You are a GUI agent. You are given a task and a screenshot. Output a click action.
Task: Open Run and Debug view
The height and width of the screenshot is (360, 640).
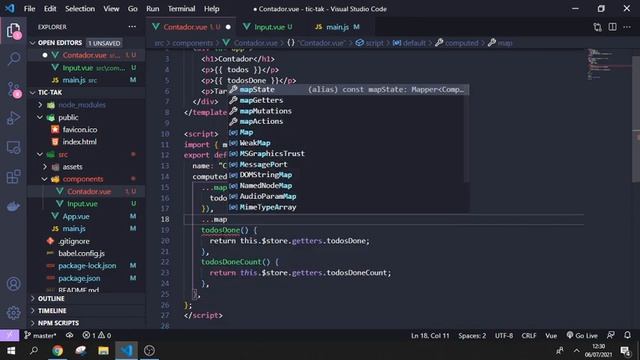tap(13, 118)
